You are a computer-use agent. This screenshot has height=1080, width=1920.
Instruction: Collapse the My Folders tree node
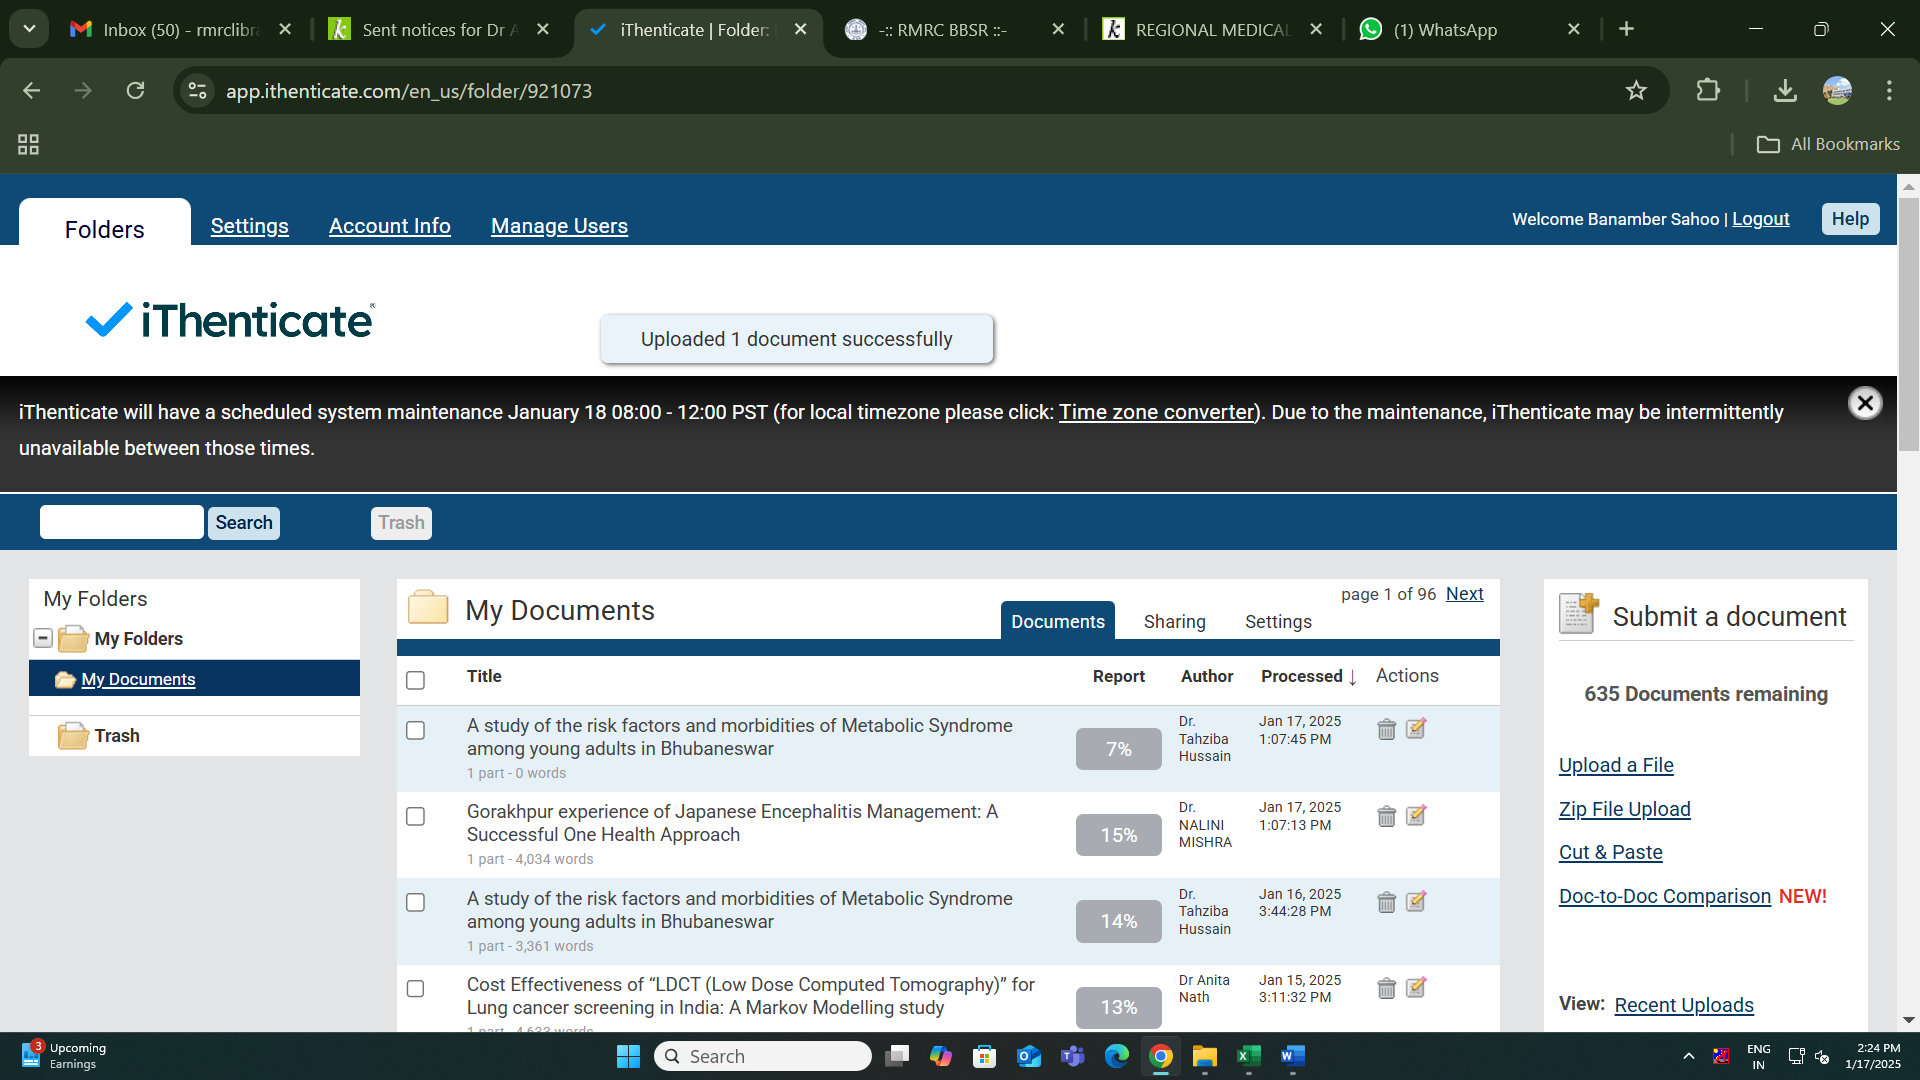coord(43,638)
